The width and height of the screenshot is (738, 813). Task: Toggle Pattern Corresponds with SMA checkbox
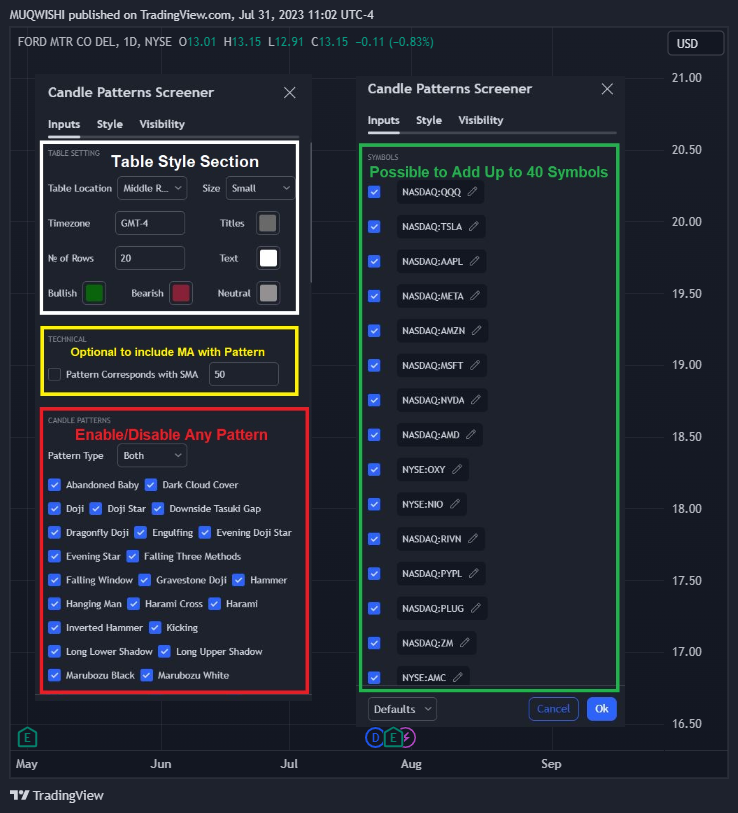54,374
